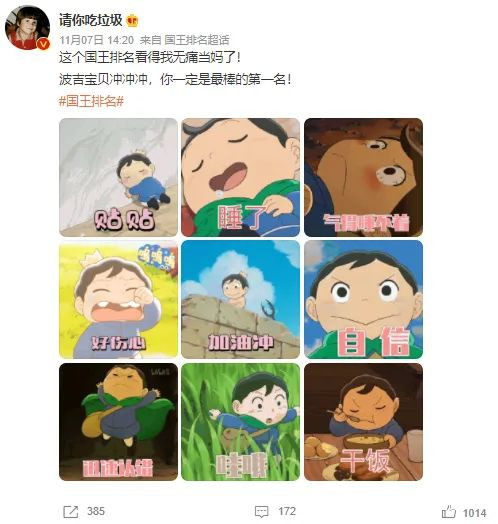Open the 加油冲 sticker image

click(241, 300)
